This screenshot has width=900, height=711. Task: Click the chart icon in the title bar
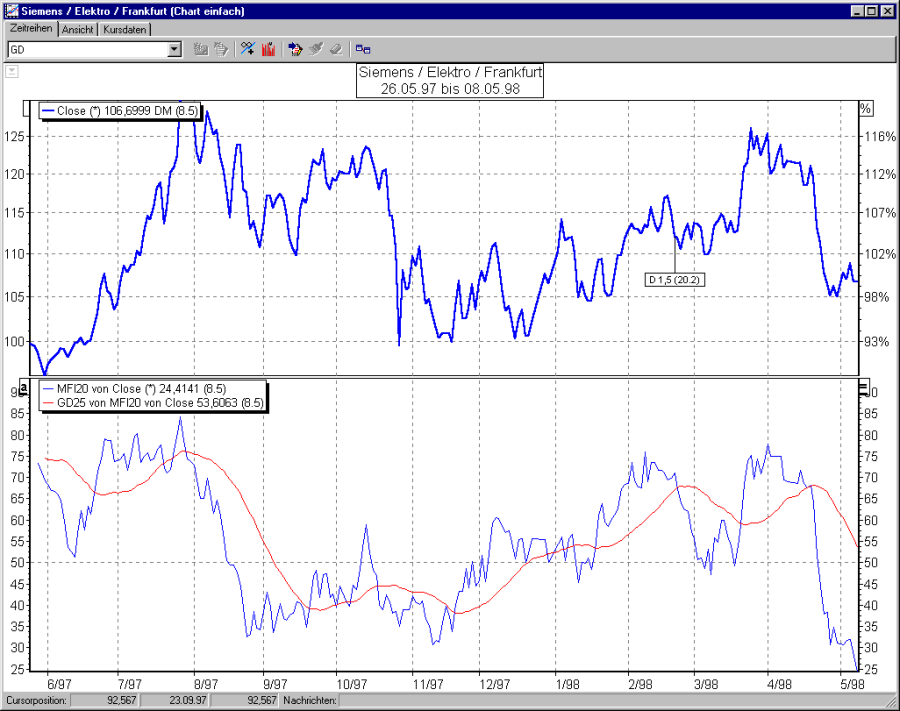click(x=10, y=10)
